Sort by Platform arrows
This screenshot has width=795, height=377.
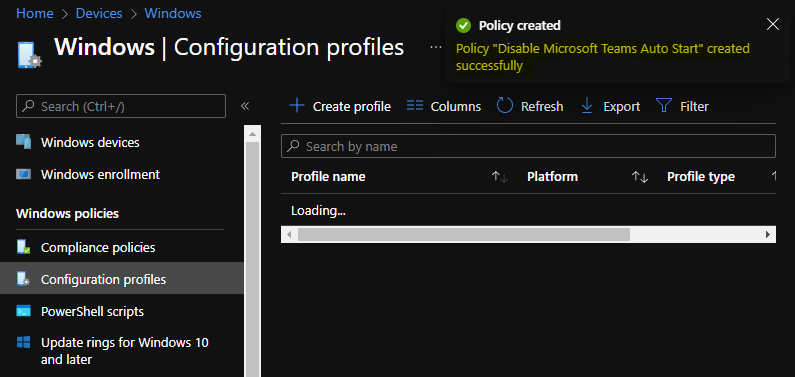[640, 177]
